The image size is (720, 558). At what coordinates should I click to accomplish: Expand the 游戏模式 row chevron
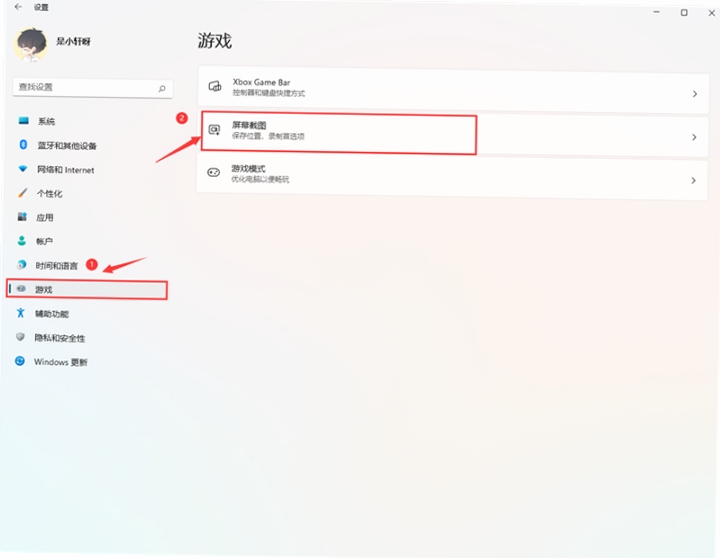pyautogui.click(x=693, y=180)
